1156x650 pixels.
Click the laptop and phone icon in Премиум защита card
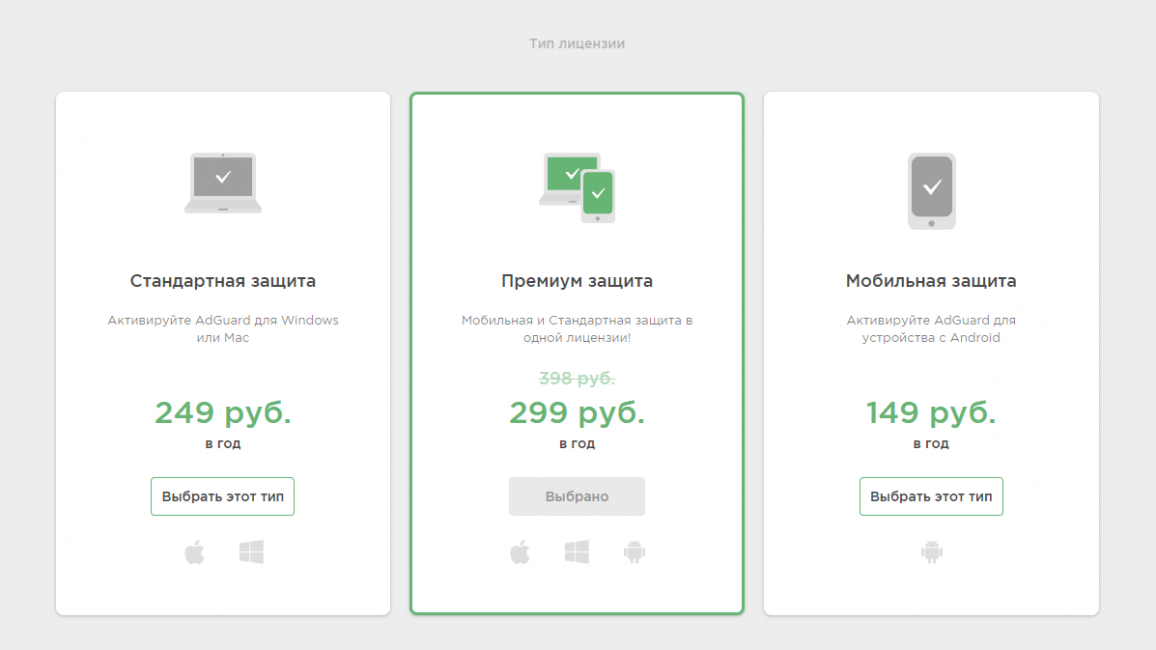[577, 187]
